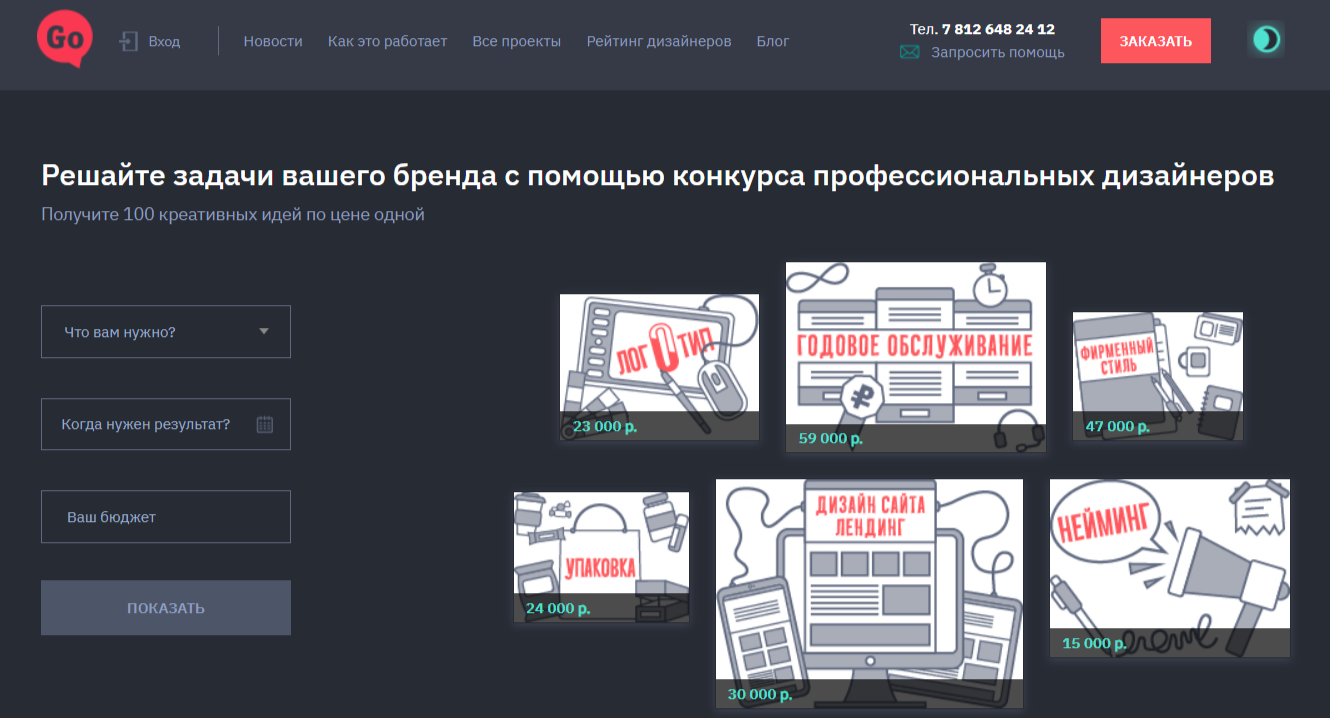Click the red ЗАКАЗАТЬ button
Image resolution: width=1330 pixels, height=718 pixels.
[x=1155, y=40]
